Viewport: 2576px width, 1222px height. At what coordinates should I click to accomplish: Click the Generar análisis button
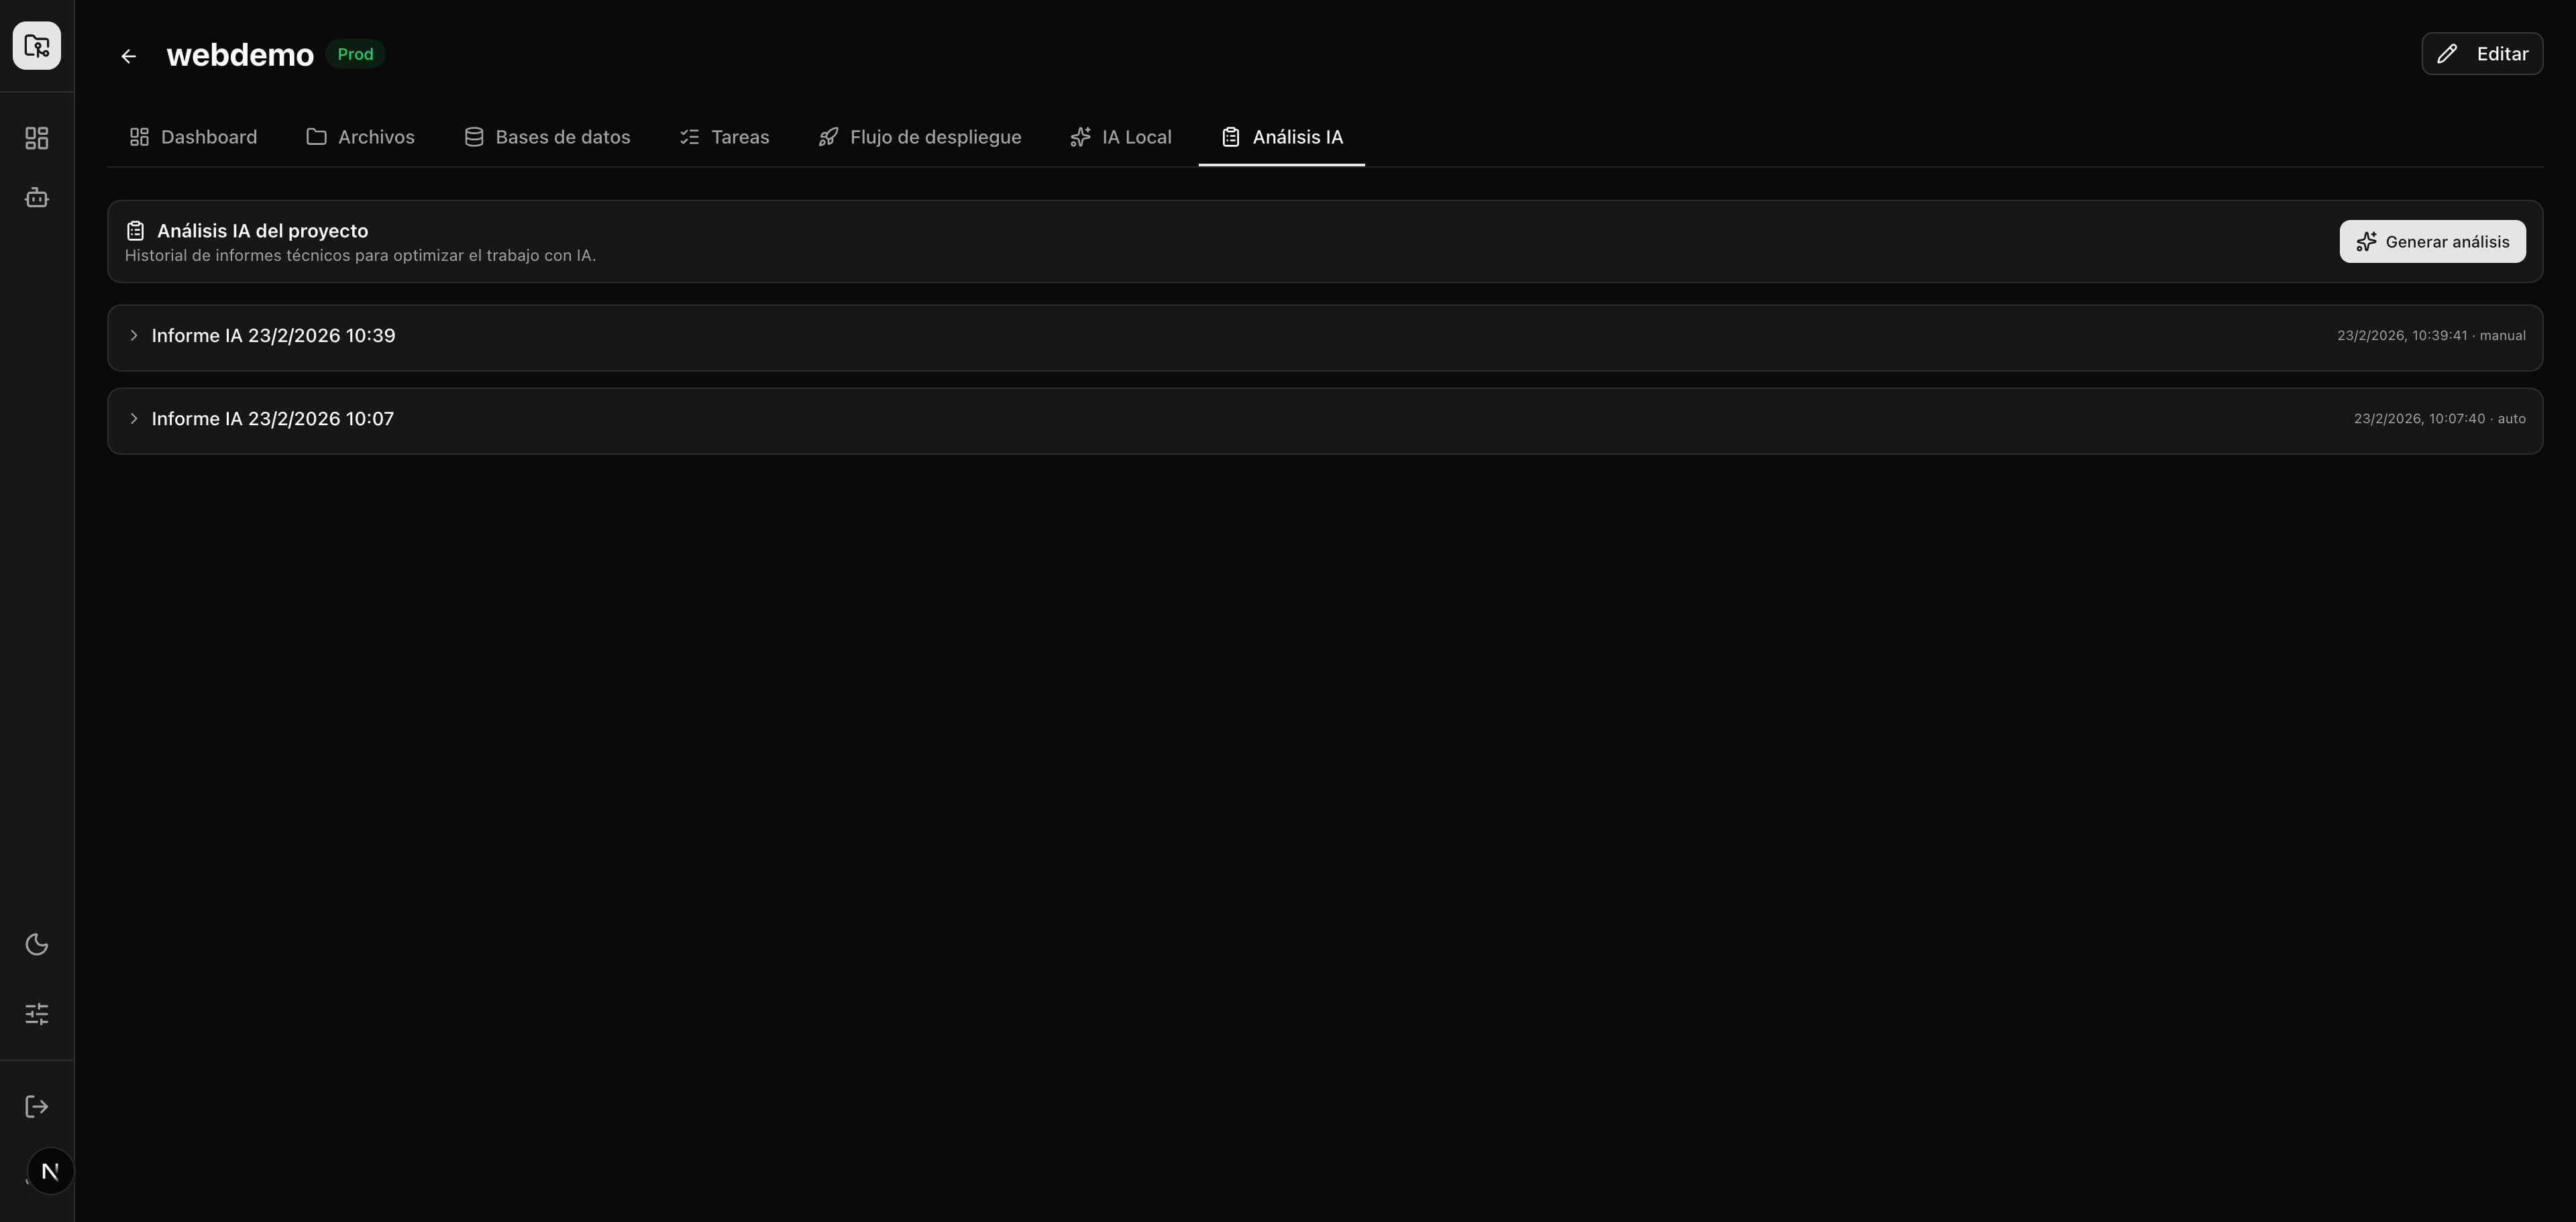pyautogui.click(x=2433, y=241)
